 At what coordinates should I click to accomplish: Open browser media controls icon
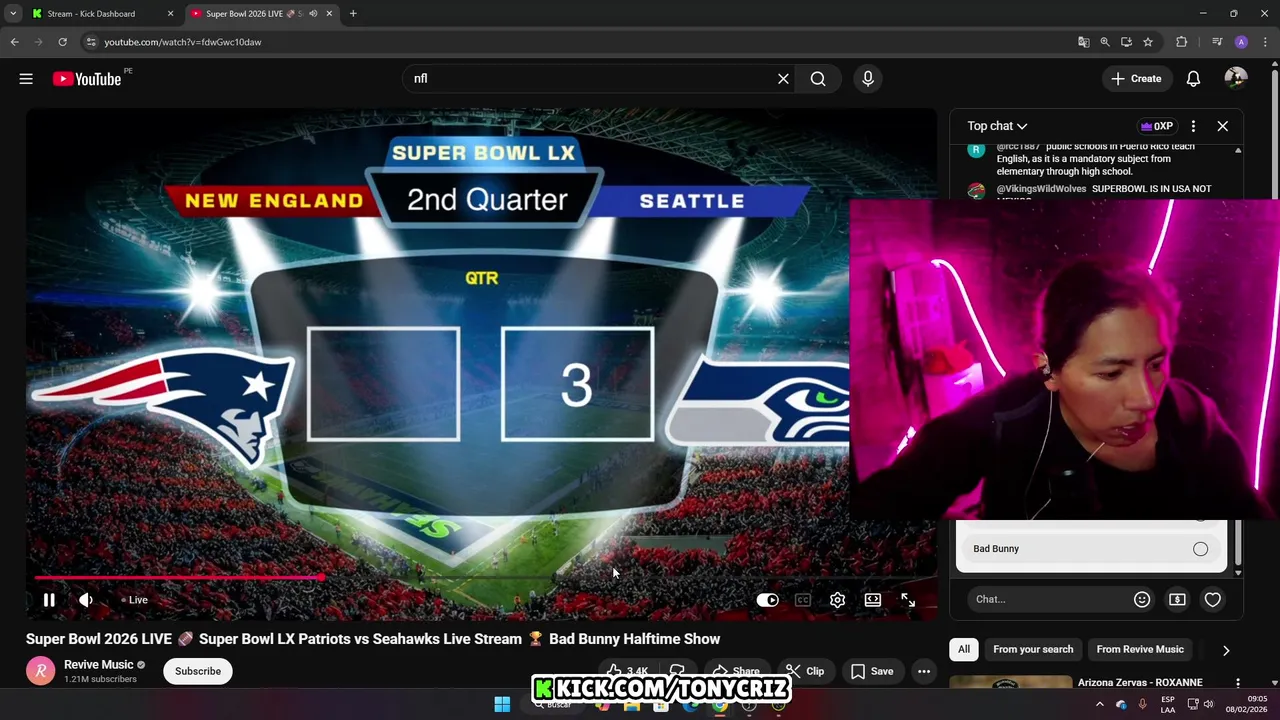click(x=1216, y=42)
